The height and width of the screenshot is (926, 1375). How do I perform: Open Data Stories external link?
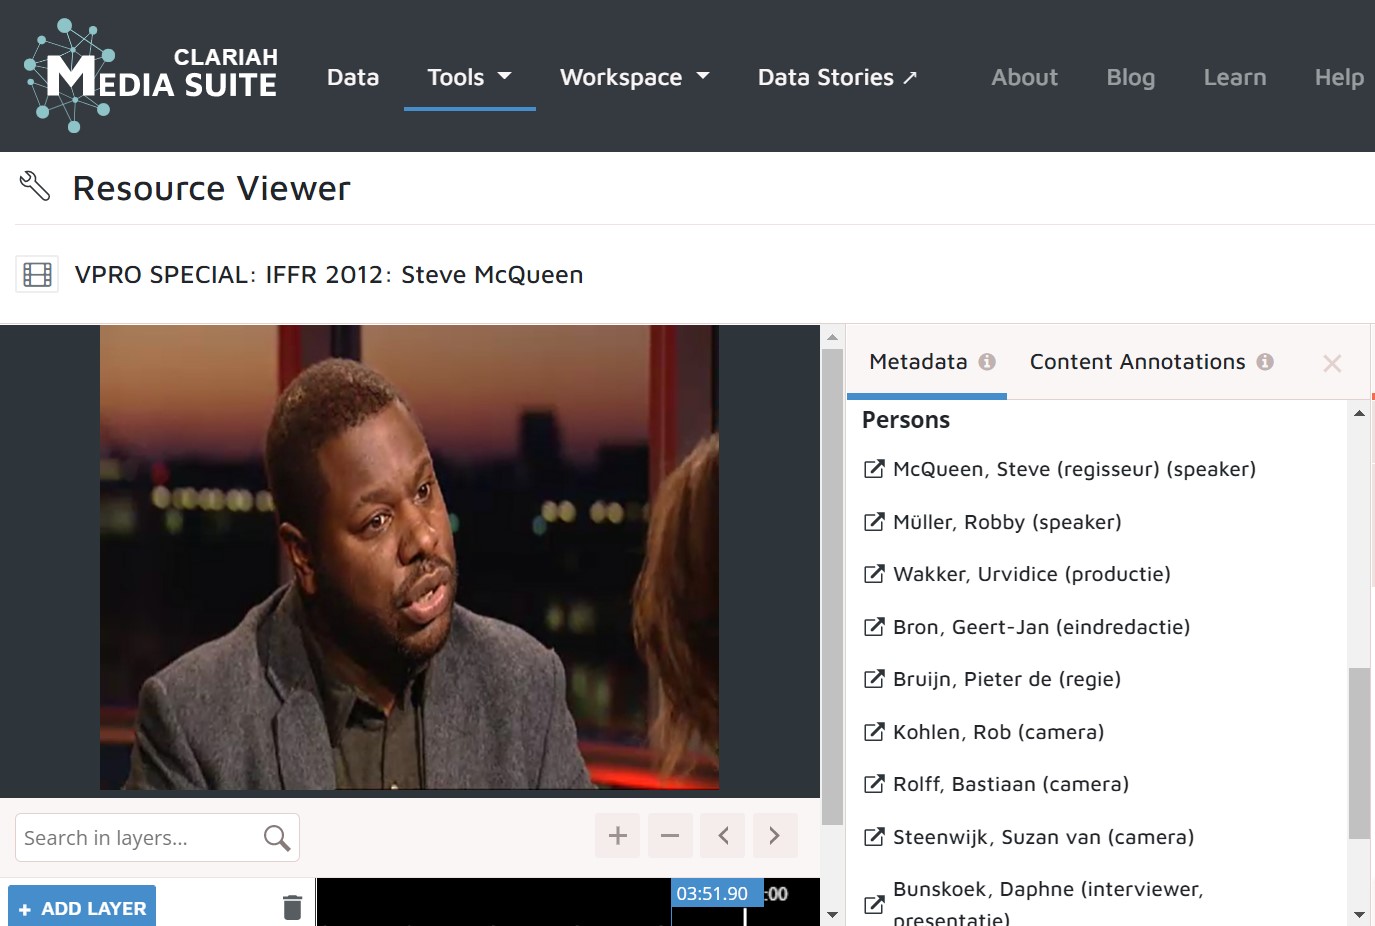click(x=837, y=77)
